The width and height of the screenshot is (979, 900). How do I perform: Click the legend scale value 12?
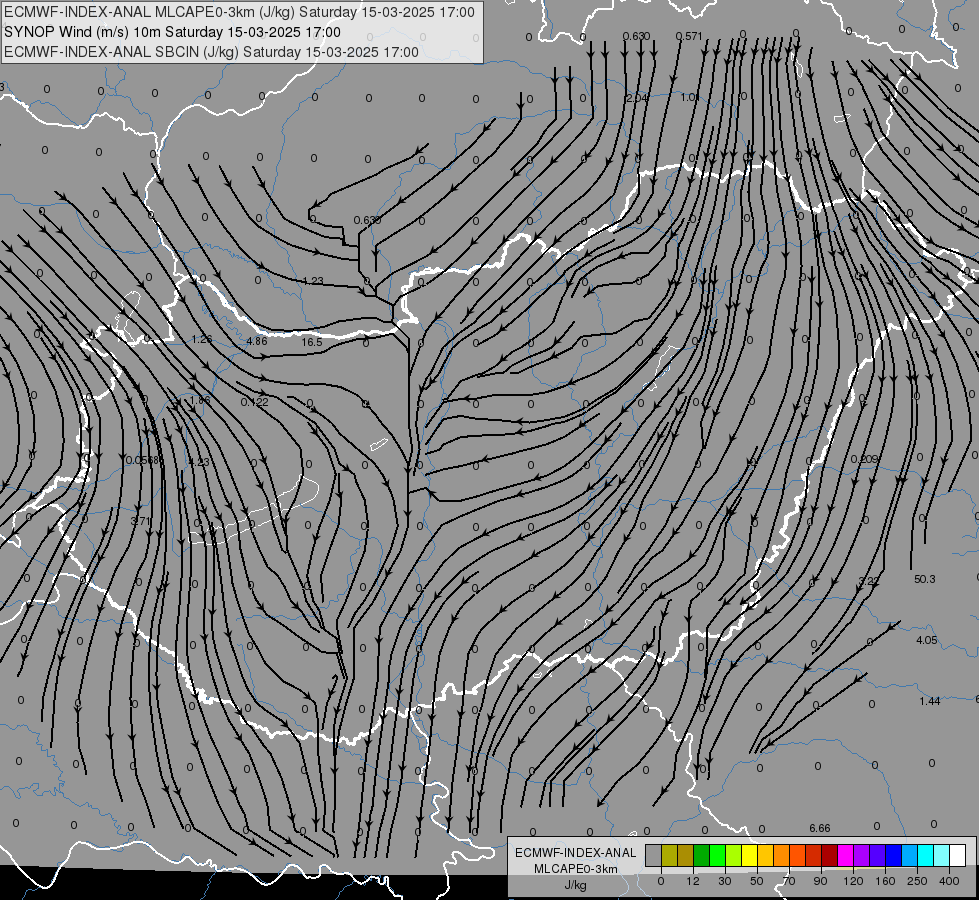(x=693, y=881)
